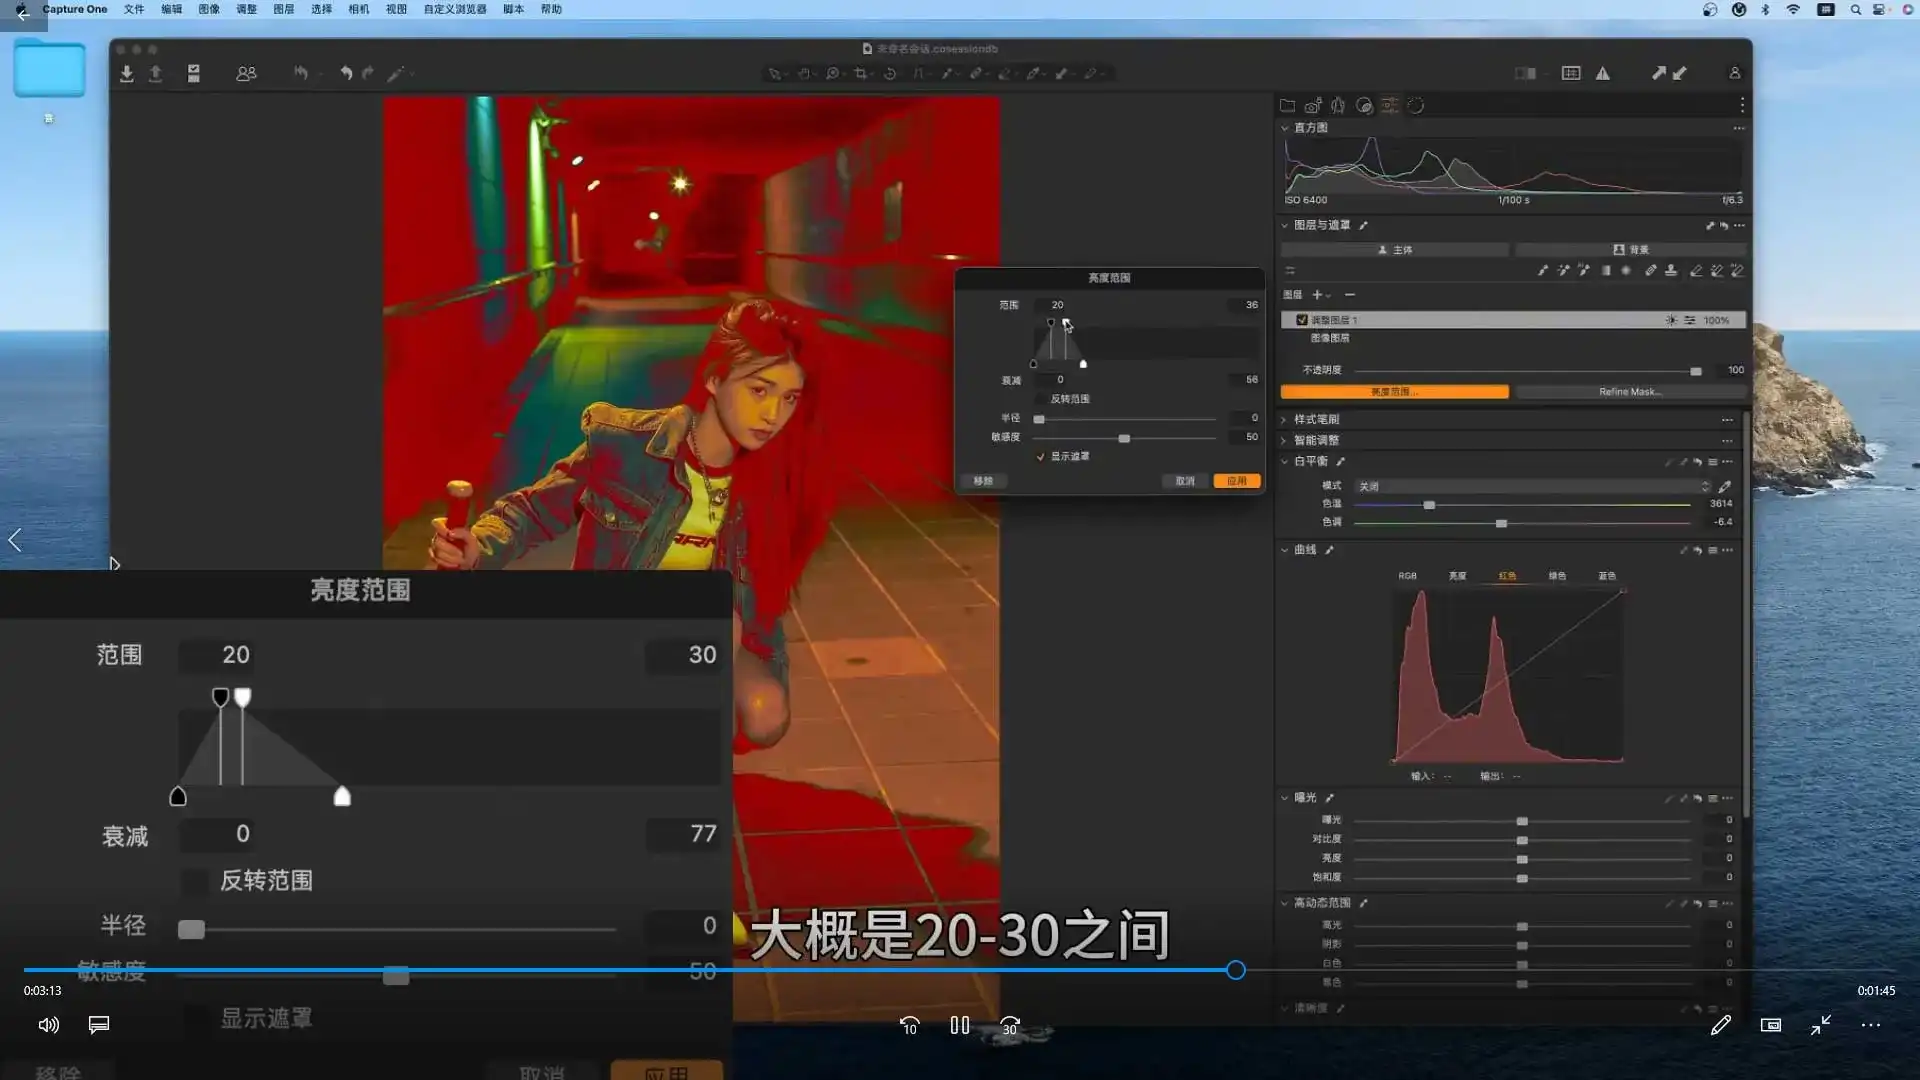Open the grid view toolbar icon
This screenshot has width=1920, height=1080.
click(1571, 73)
